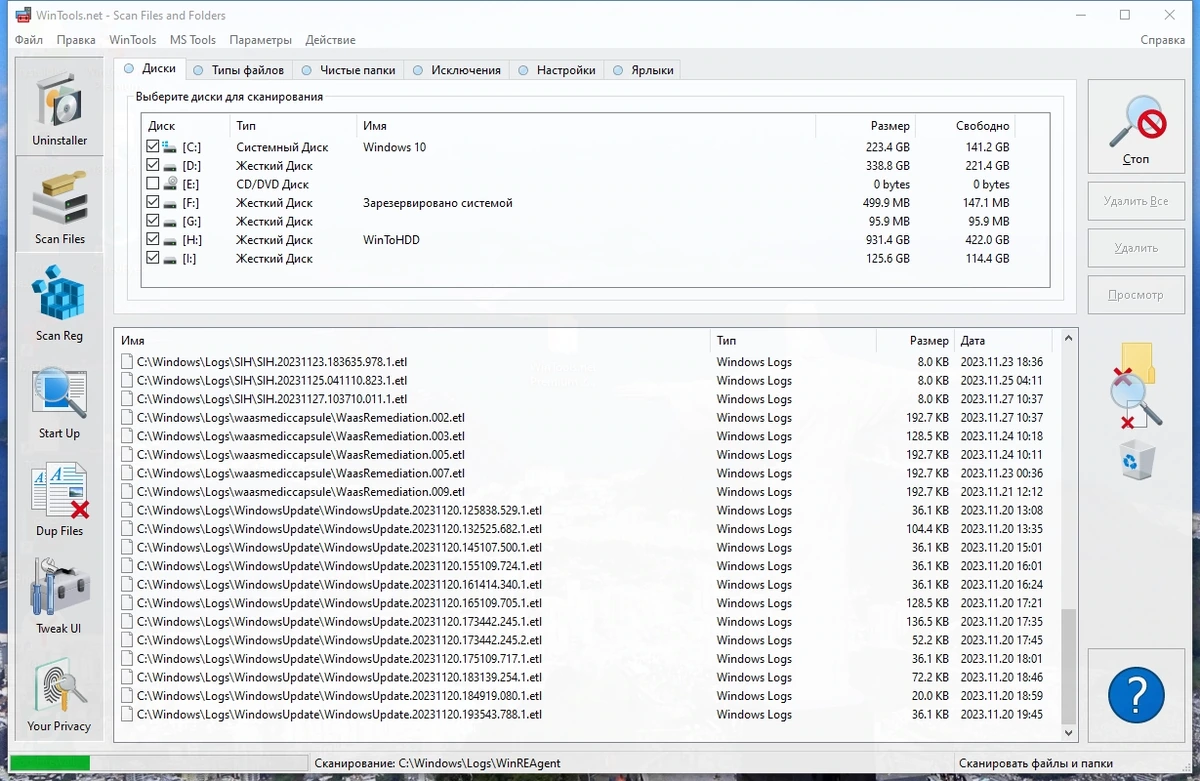The width and height of the screenshot is (1200, 781).
Task: Open the Dup Files tool
Action: (60, 498)
